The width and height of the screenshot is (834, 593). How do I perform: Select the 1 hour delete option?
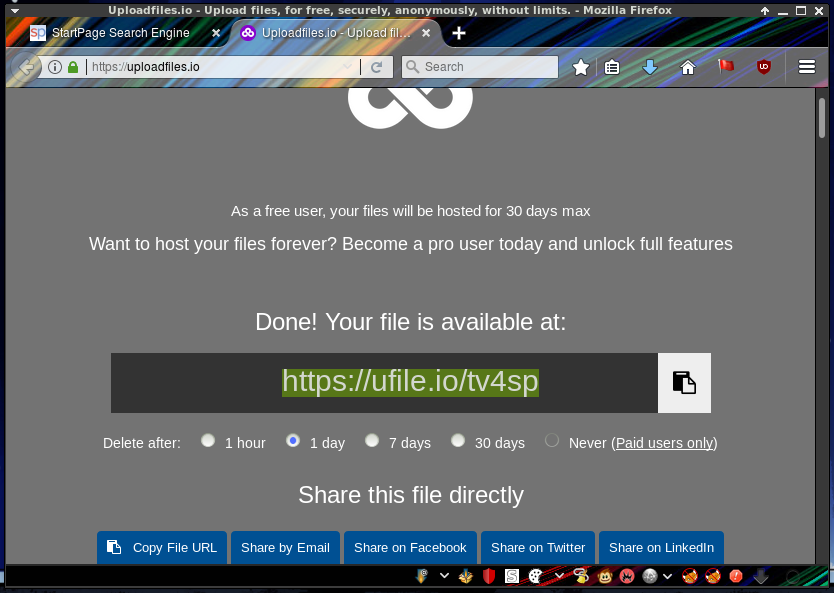click(x=208, y=440)
